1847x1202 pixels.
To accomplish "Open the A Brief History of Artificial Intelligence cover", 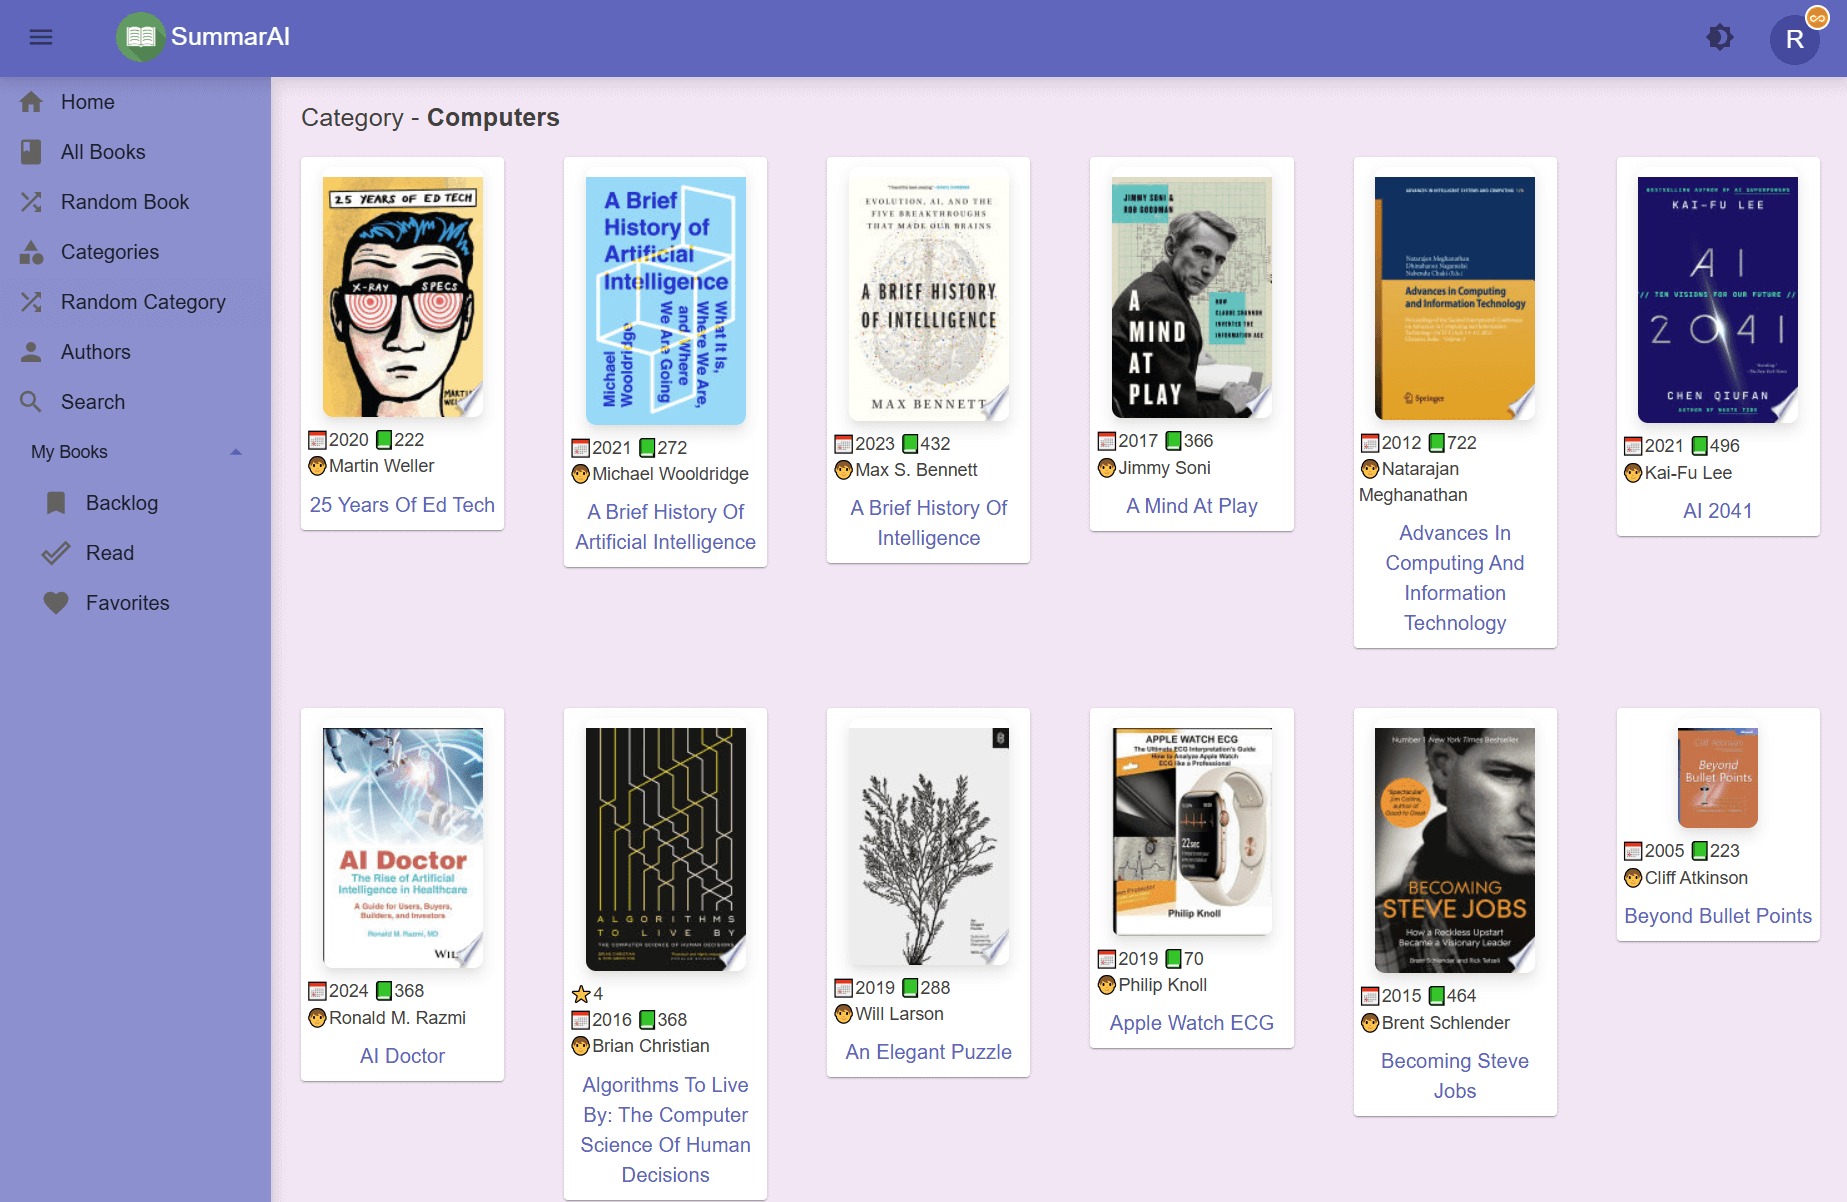I will coord(666,301).
